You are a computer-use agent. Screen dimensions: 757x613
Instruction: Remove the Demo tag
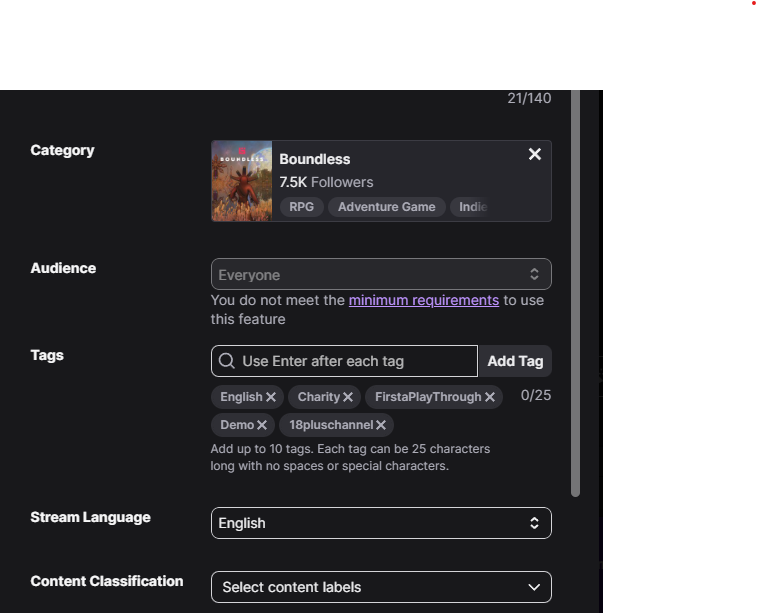coord(262,425)
